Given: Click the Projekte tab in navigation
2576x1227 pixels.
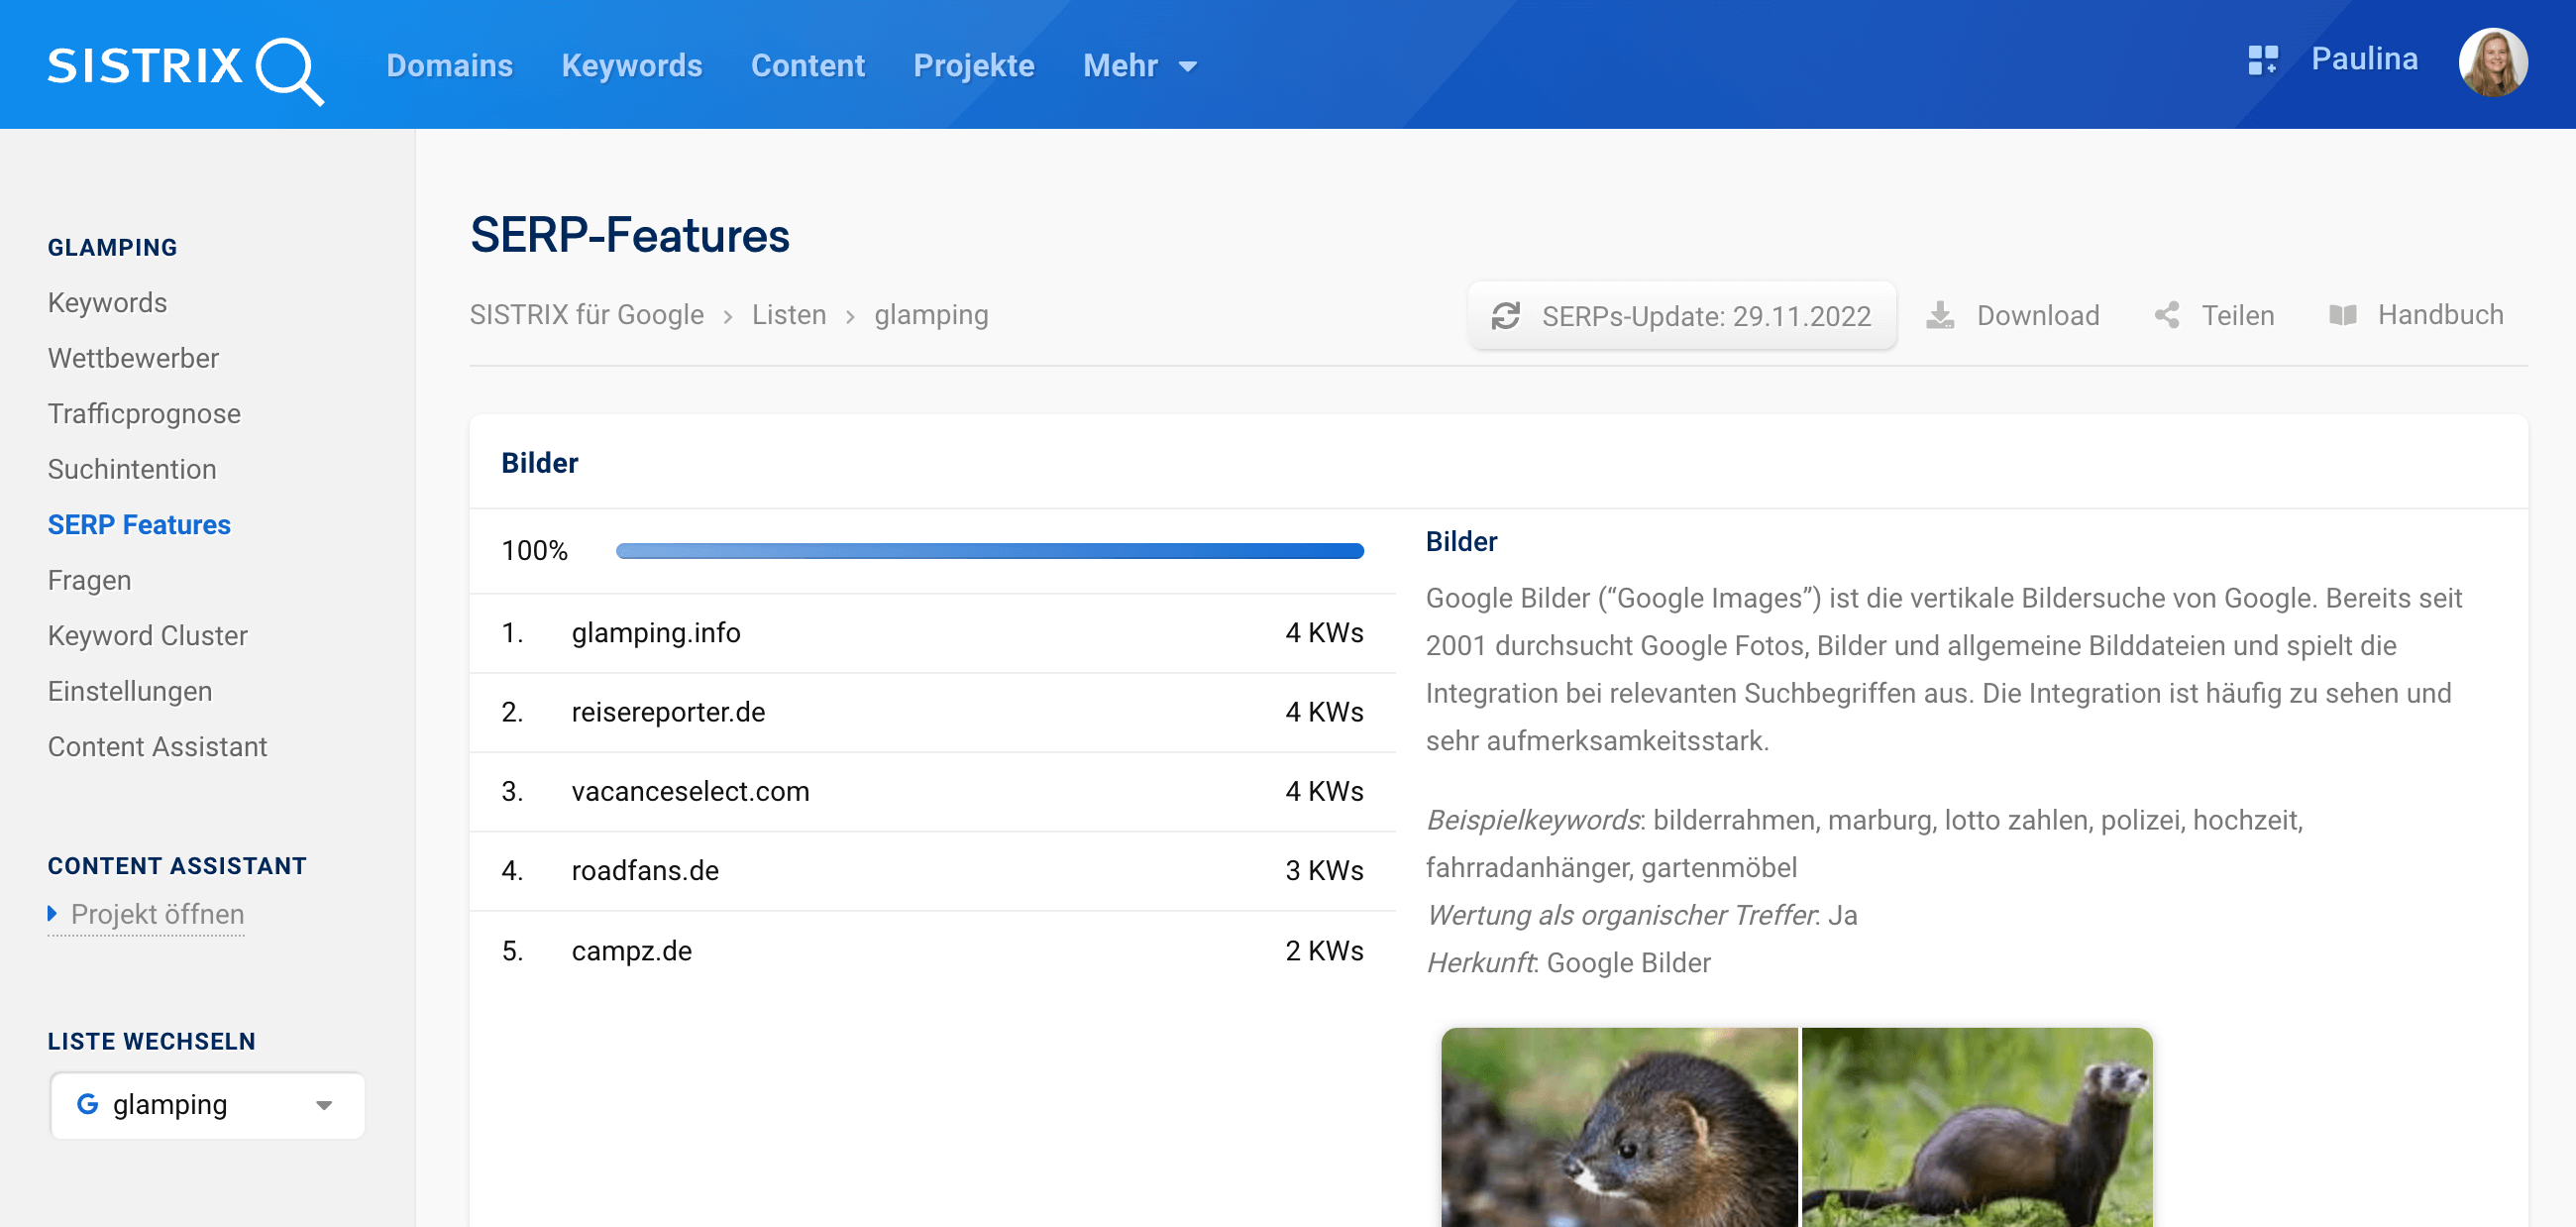Looking at the screenshot, I should point(973,64).
